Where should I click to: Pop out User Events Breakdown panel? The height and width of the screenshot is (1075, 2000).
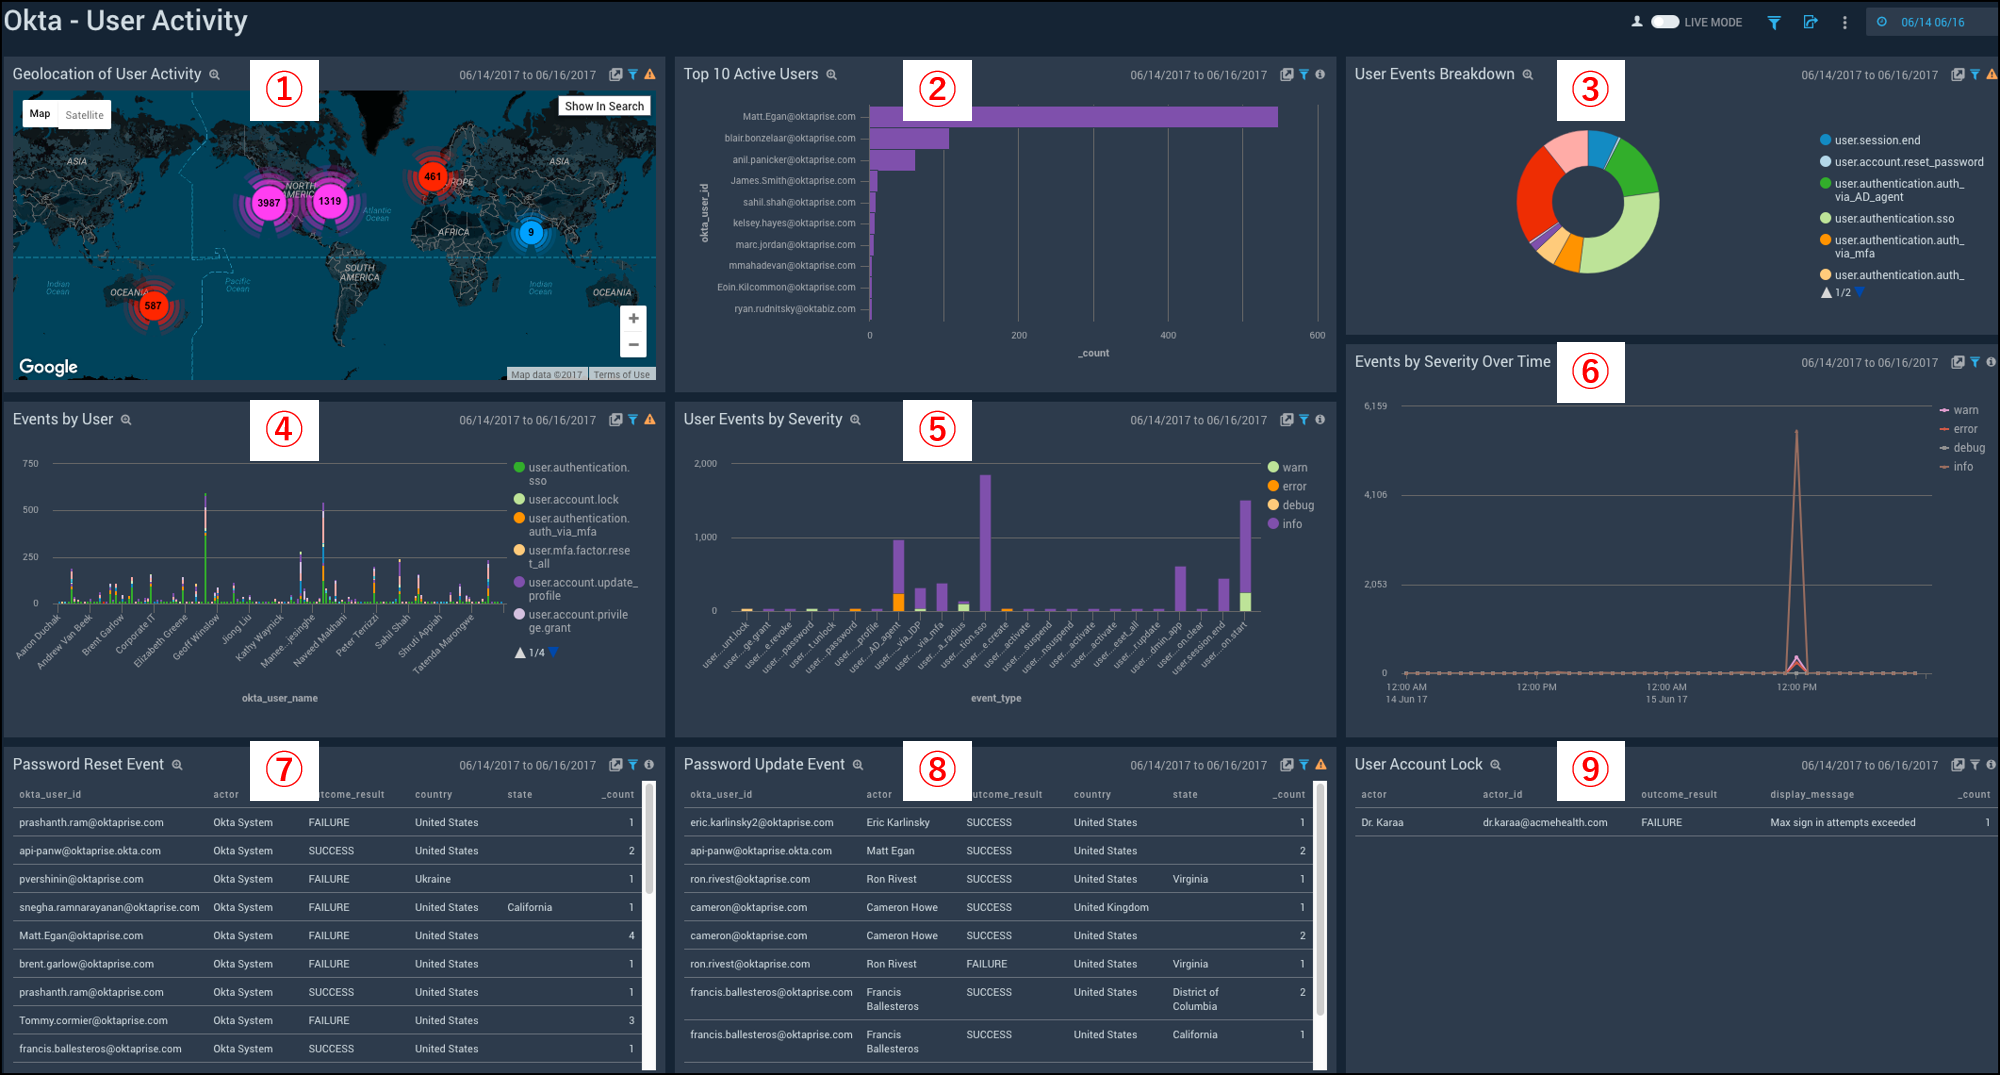1958,75
